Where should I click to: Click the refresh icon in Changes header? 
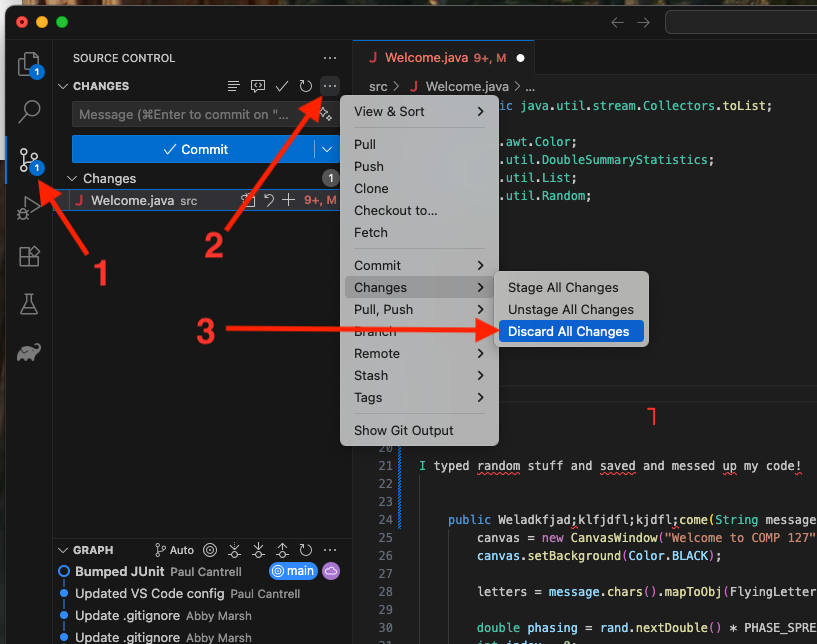pyautogui.click(x=306, y=86)
